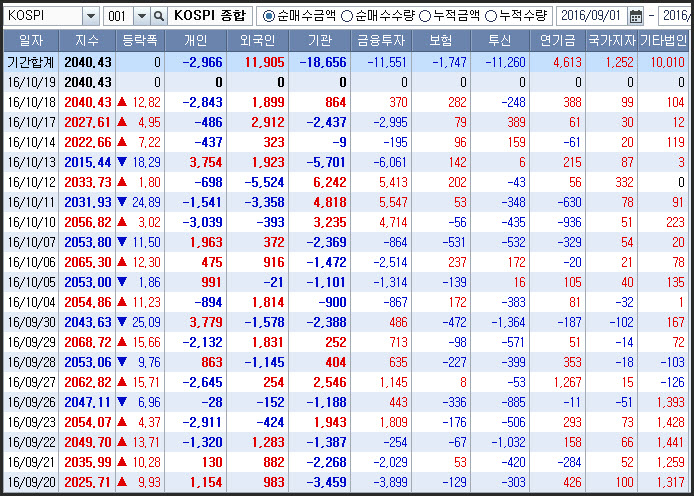
Task: Select the 16/10/06 date cell
Action: click(31, 262)
